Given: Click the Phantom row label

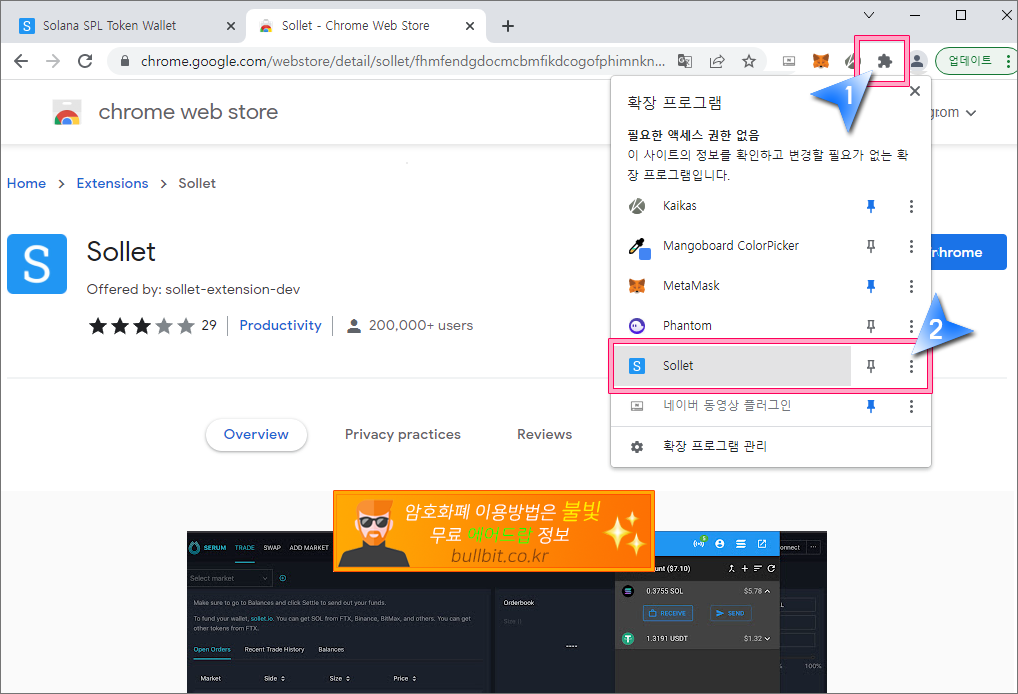Looking at the screenshot, I should tap(687, 326).
